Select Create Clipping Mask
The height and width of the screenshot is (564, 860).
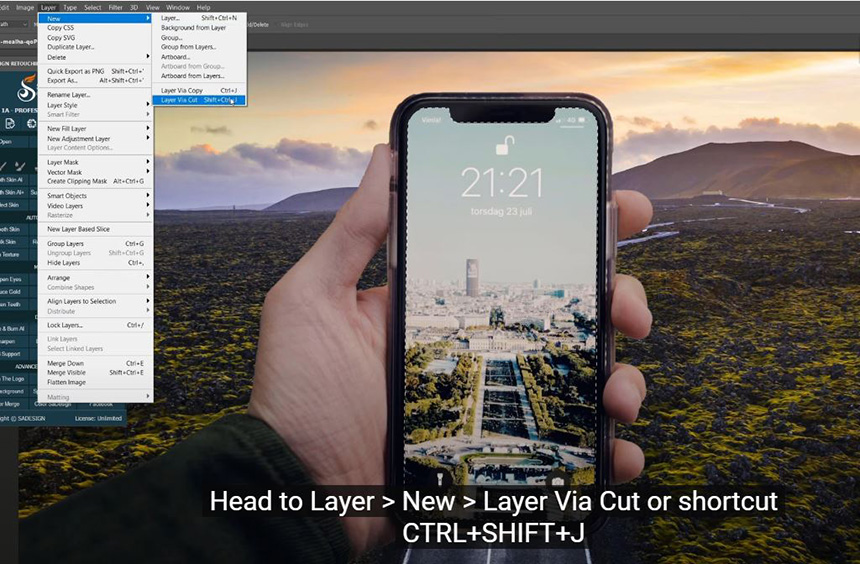pos(95,181)
